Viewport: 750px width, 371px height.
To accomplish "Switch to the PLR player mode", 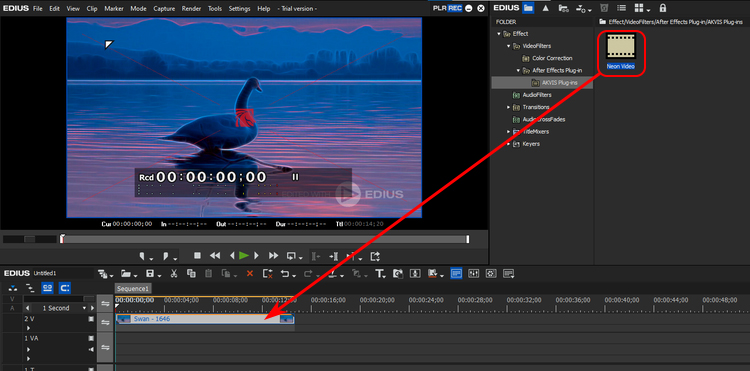I will [440, 8].
